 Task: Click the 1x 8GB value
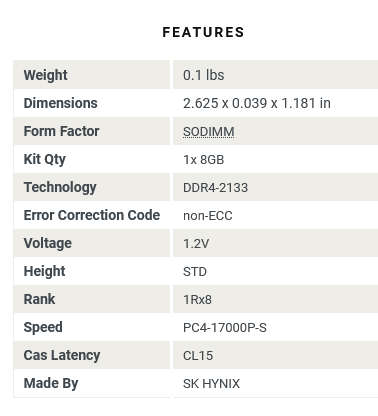[203, 160]
